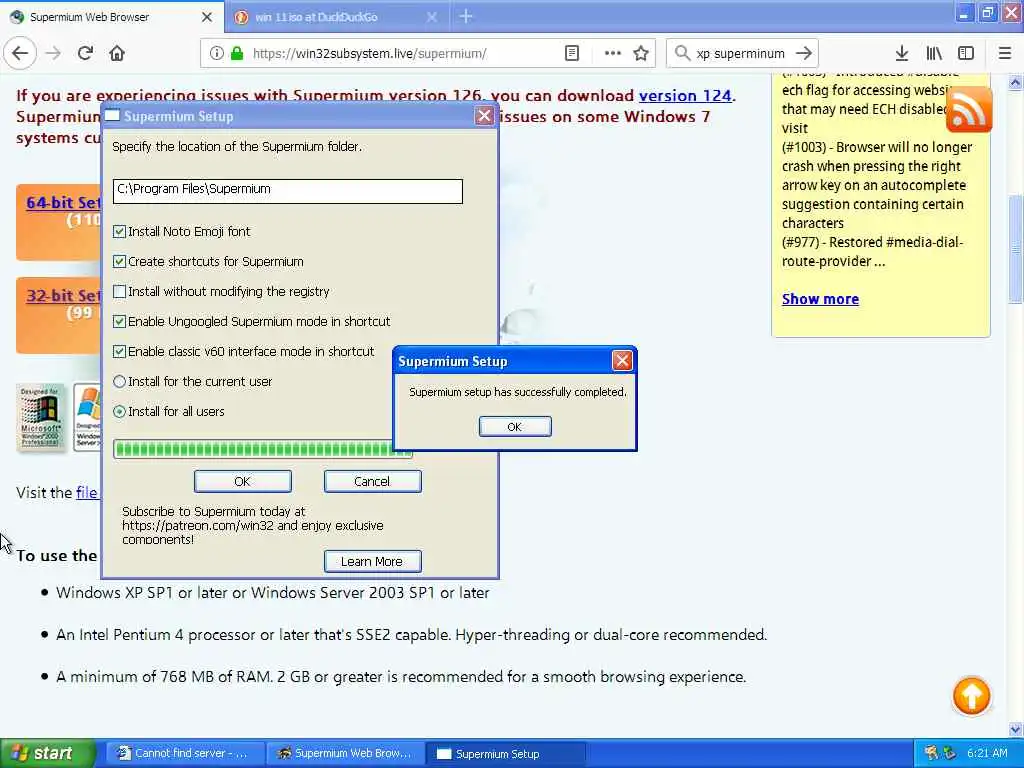This screenshot has width=1024, height=768.
Task: Click the page vertical scrollbar thumb
Action: (1016, 248)
